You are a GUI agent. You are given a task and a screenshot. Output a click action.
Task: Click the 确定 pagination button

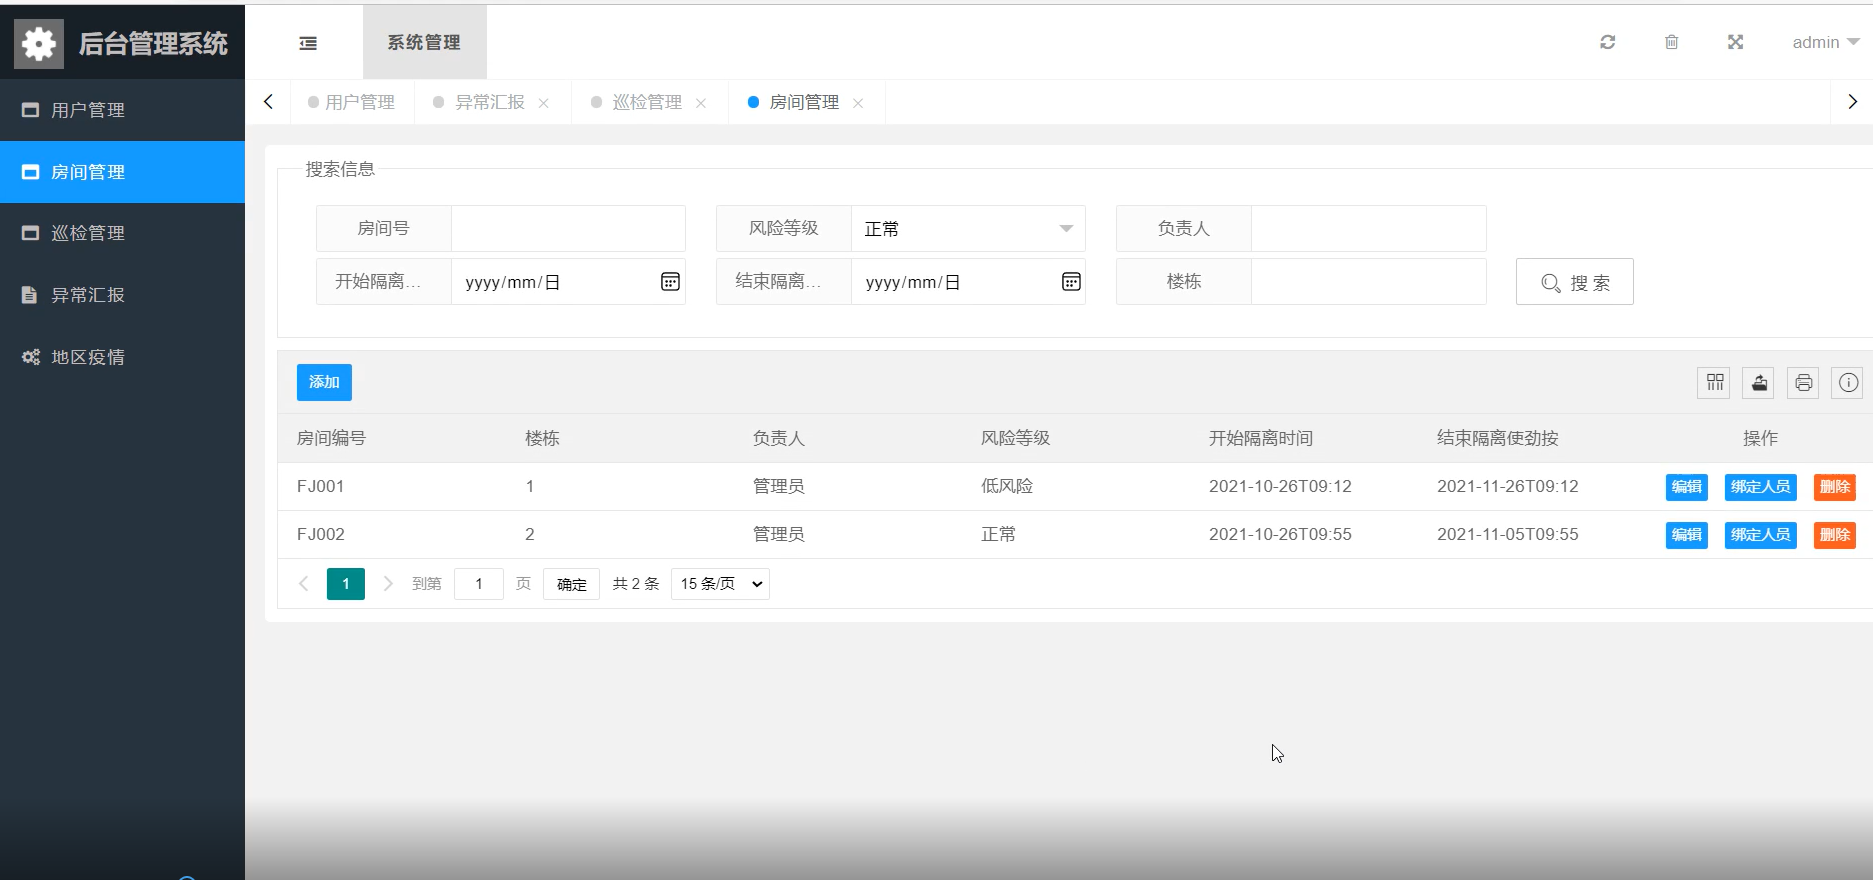pyautogui.click(x=572, y=584)
